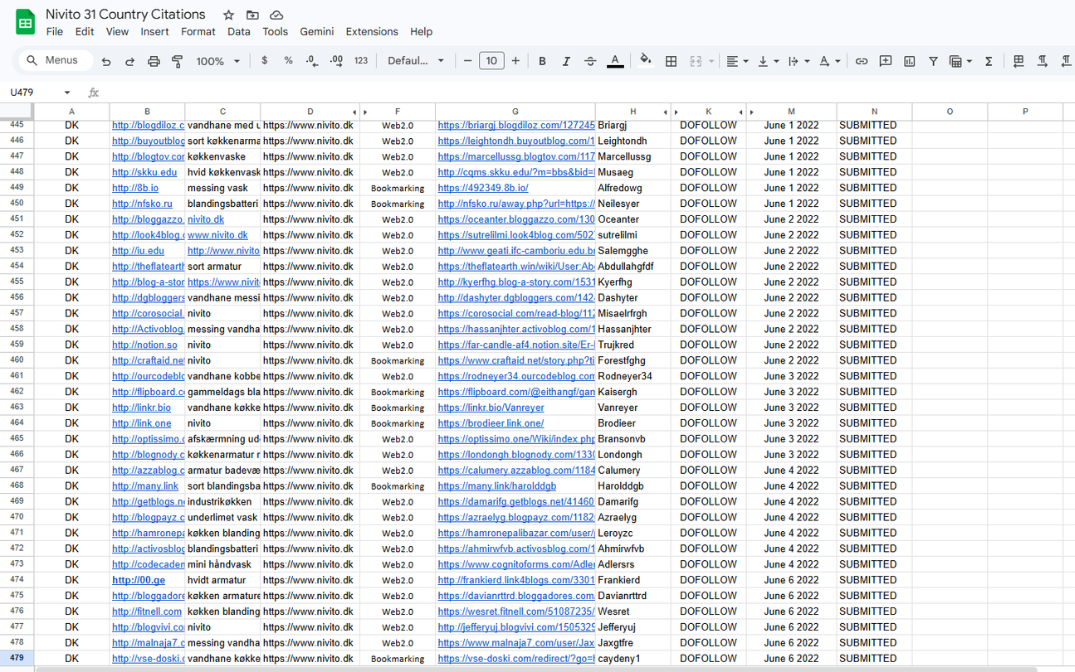The image size is (1075, 672).
Task: Expand the hidden column between D and F
Action: 359,112
